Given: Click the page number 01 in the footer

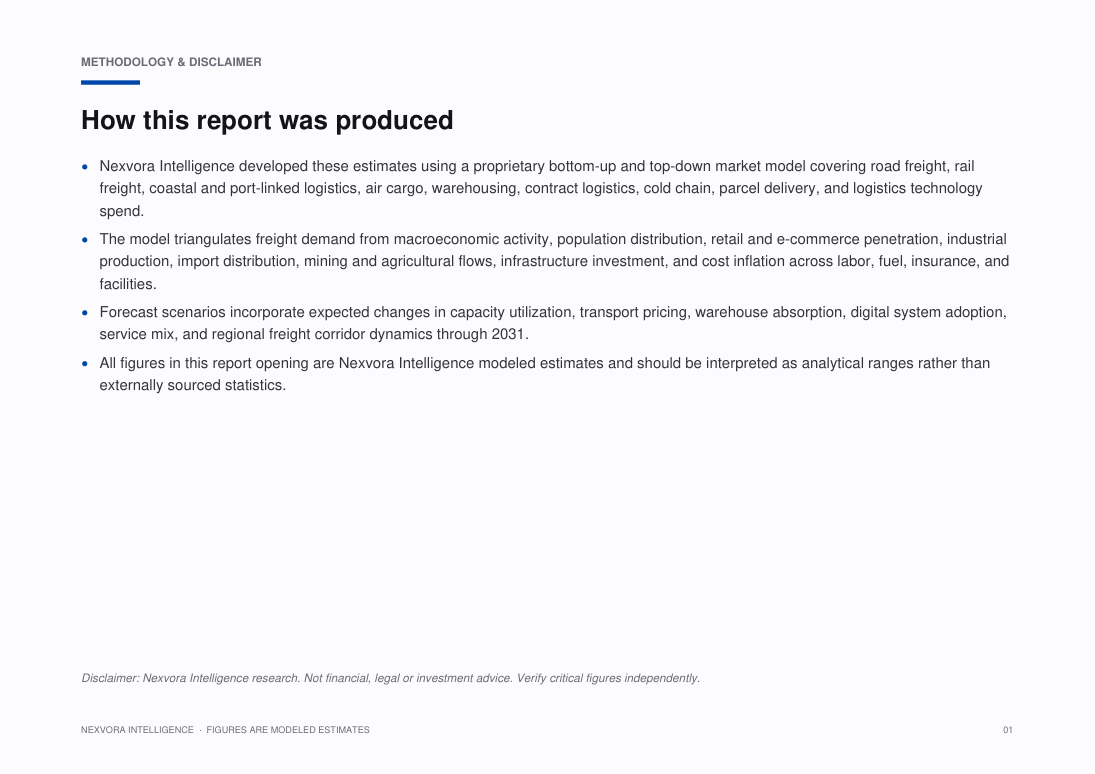Looking at the screenshot, I should [1008, 730].
